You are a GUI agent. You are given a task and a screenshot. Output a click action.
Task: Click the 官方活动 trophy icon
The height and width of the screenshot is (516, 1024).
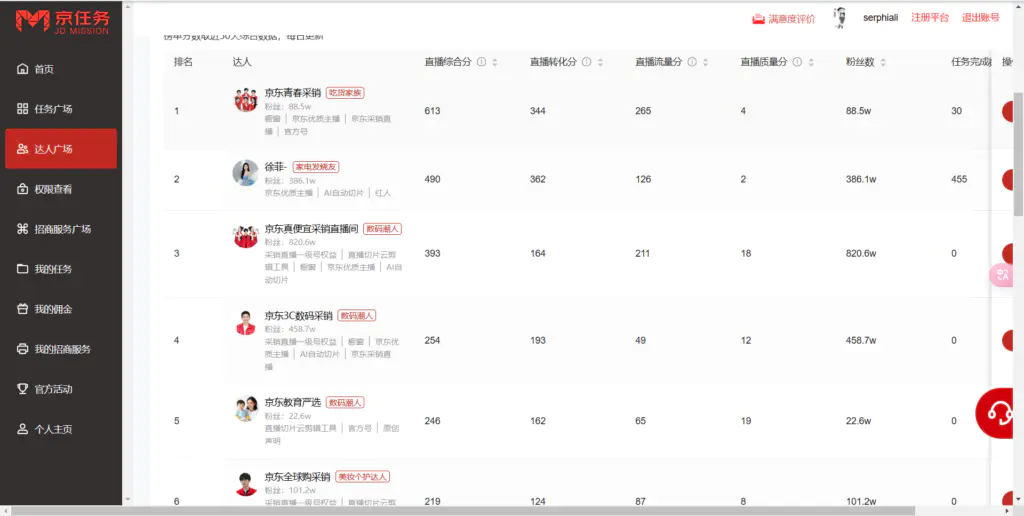point(23,389)
